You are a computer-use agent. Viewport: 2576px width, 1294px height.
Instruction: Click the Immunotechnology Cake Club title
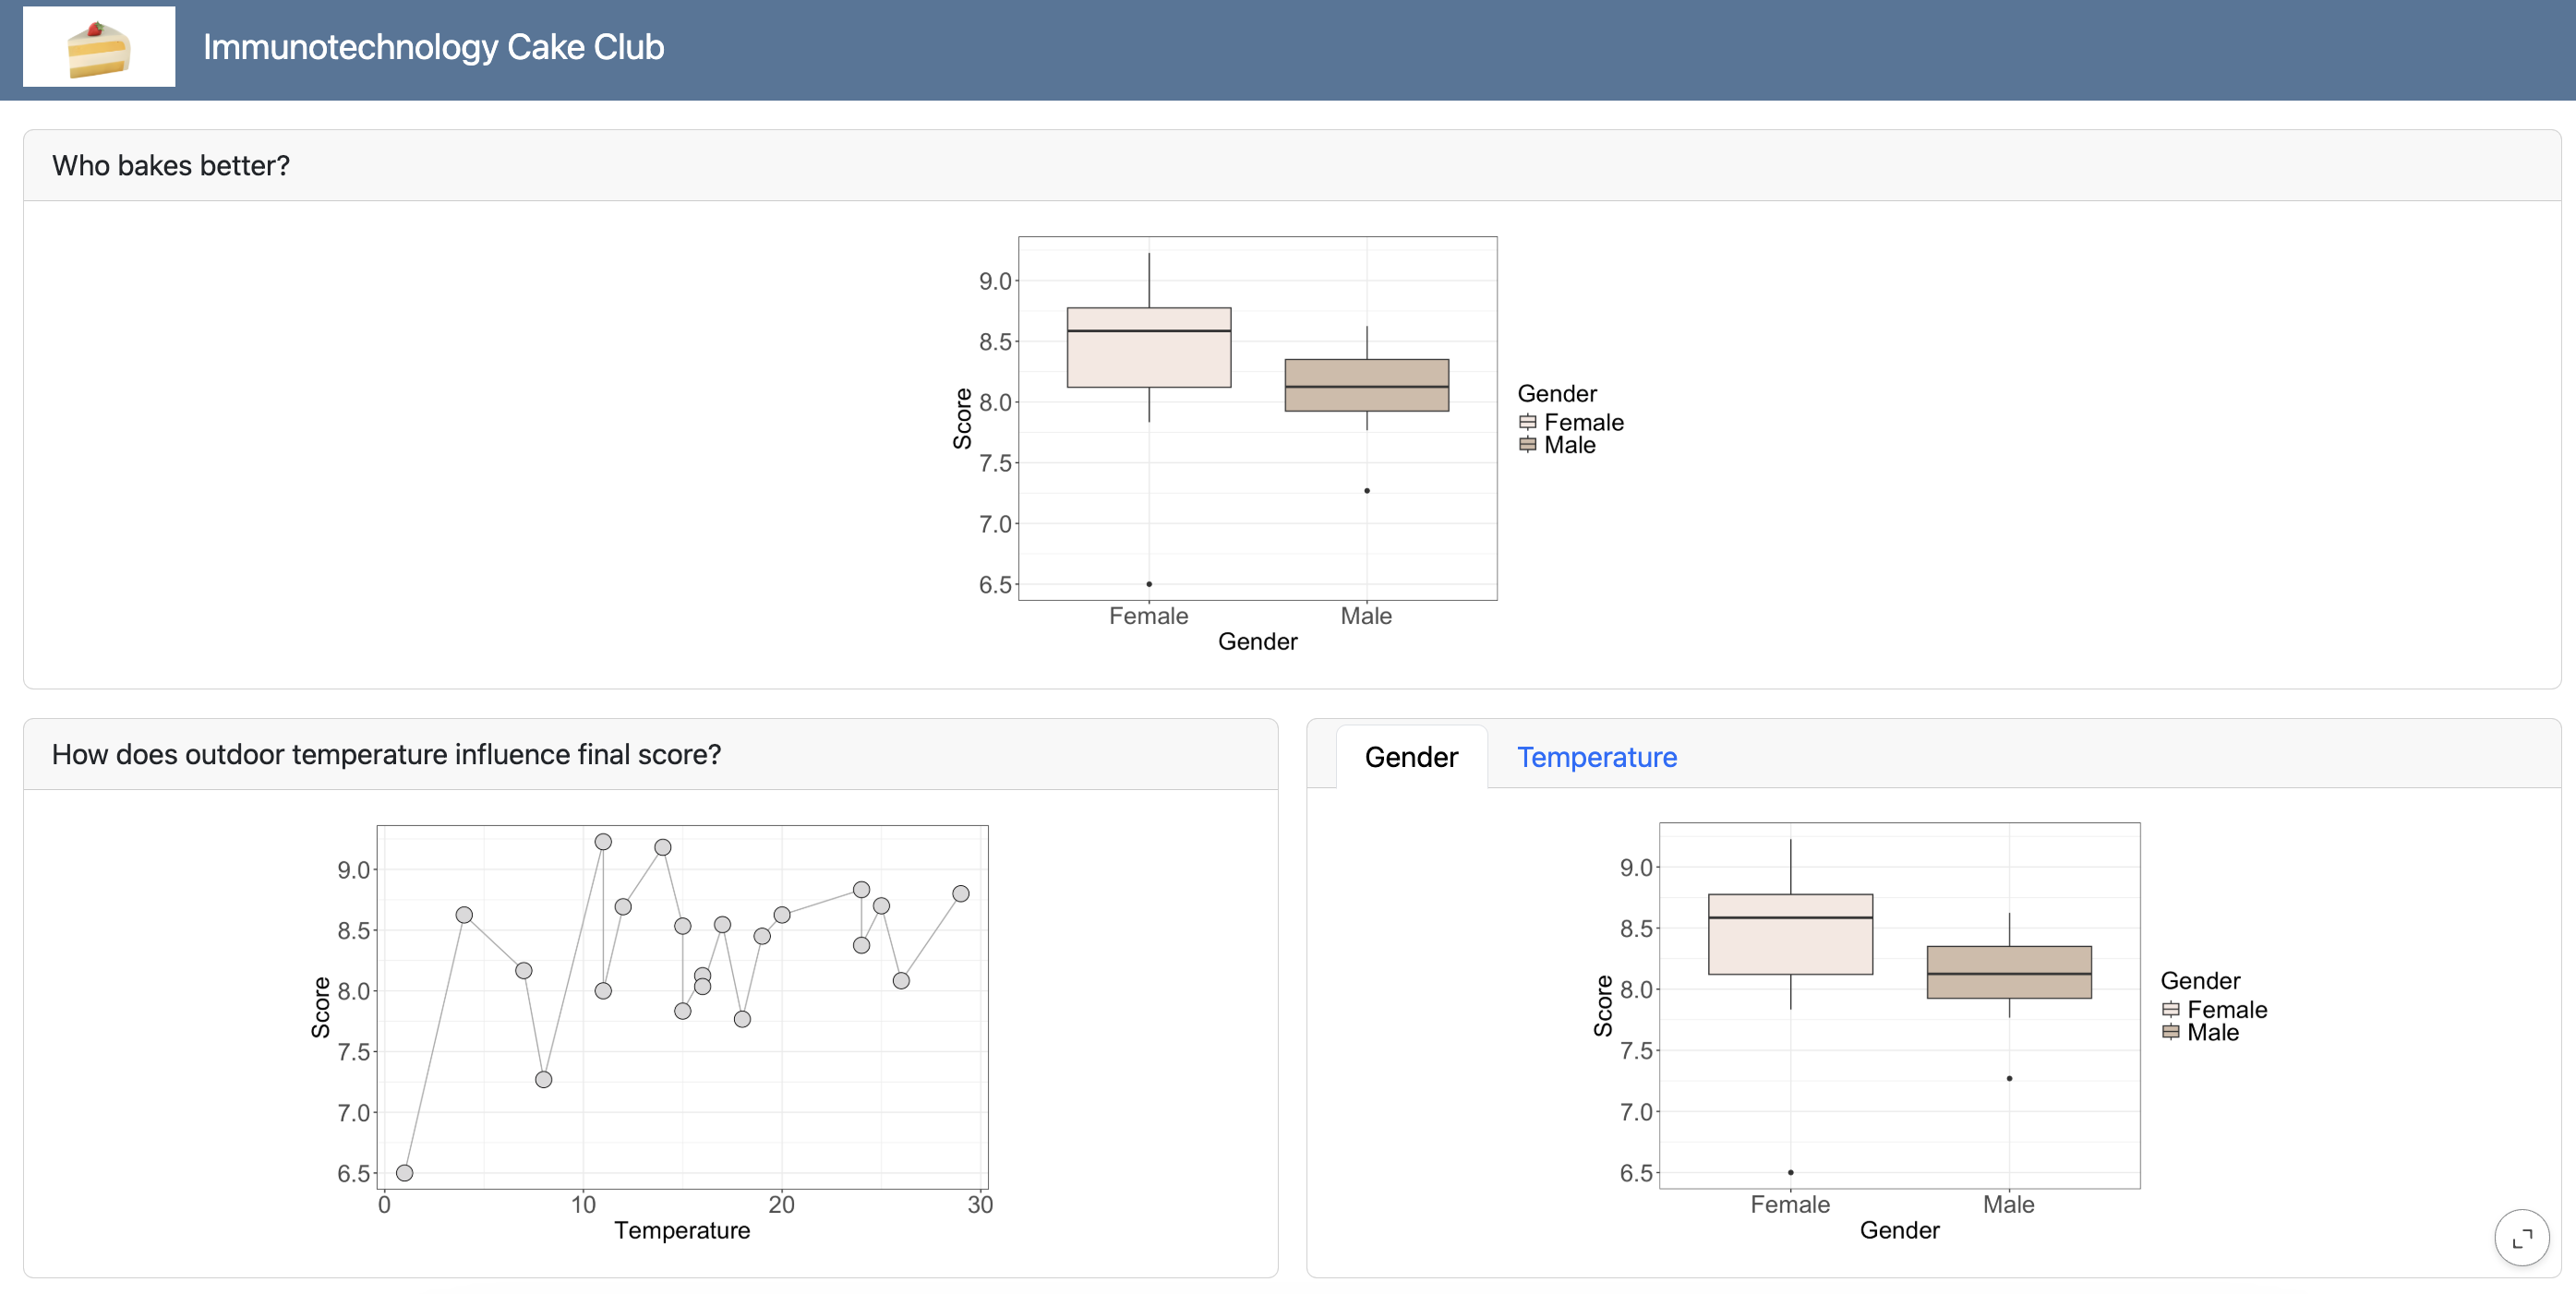[x=433, y=47]
